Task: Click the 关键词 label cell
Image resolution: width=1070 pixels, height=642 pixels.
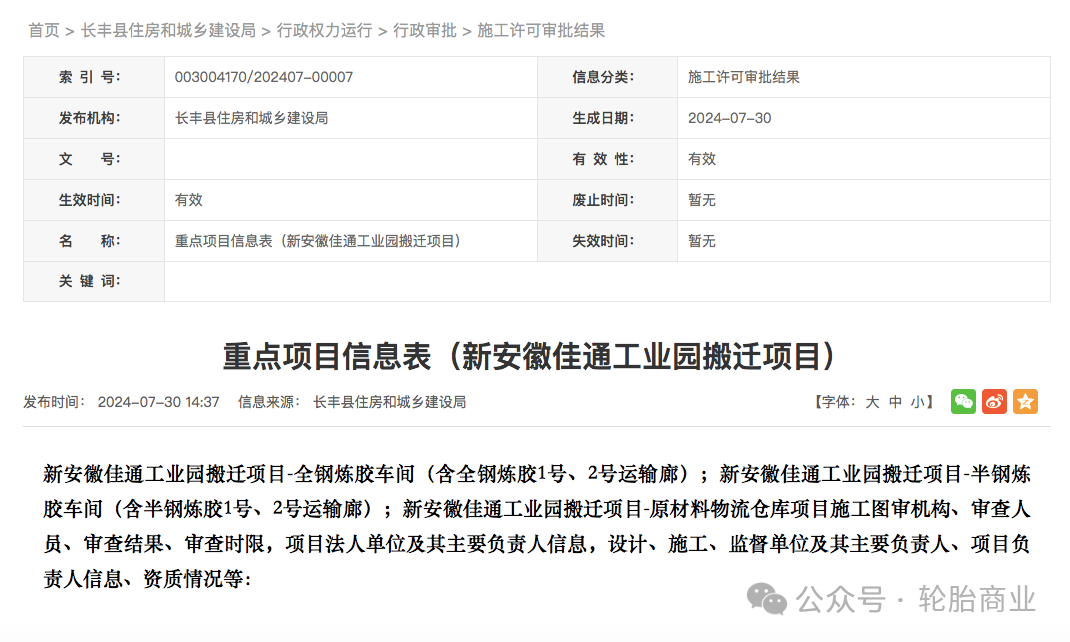Action: point(93,281)
